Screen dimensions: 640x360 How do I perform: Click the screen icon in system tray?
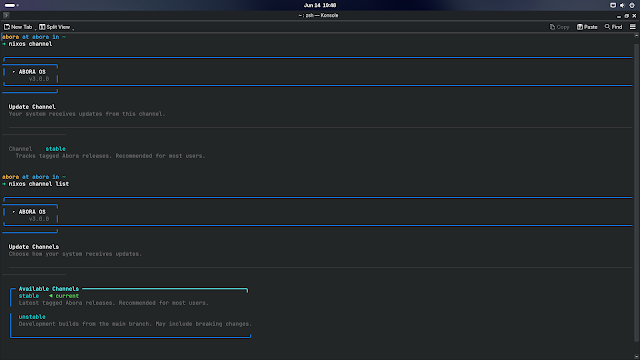[x=613, y=5]
